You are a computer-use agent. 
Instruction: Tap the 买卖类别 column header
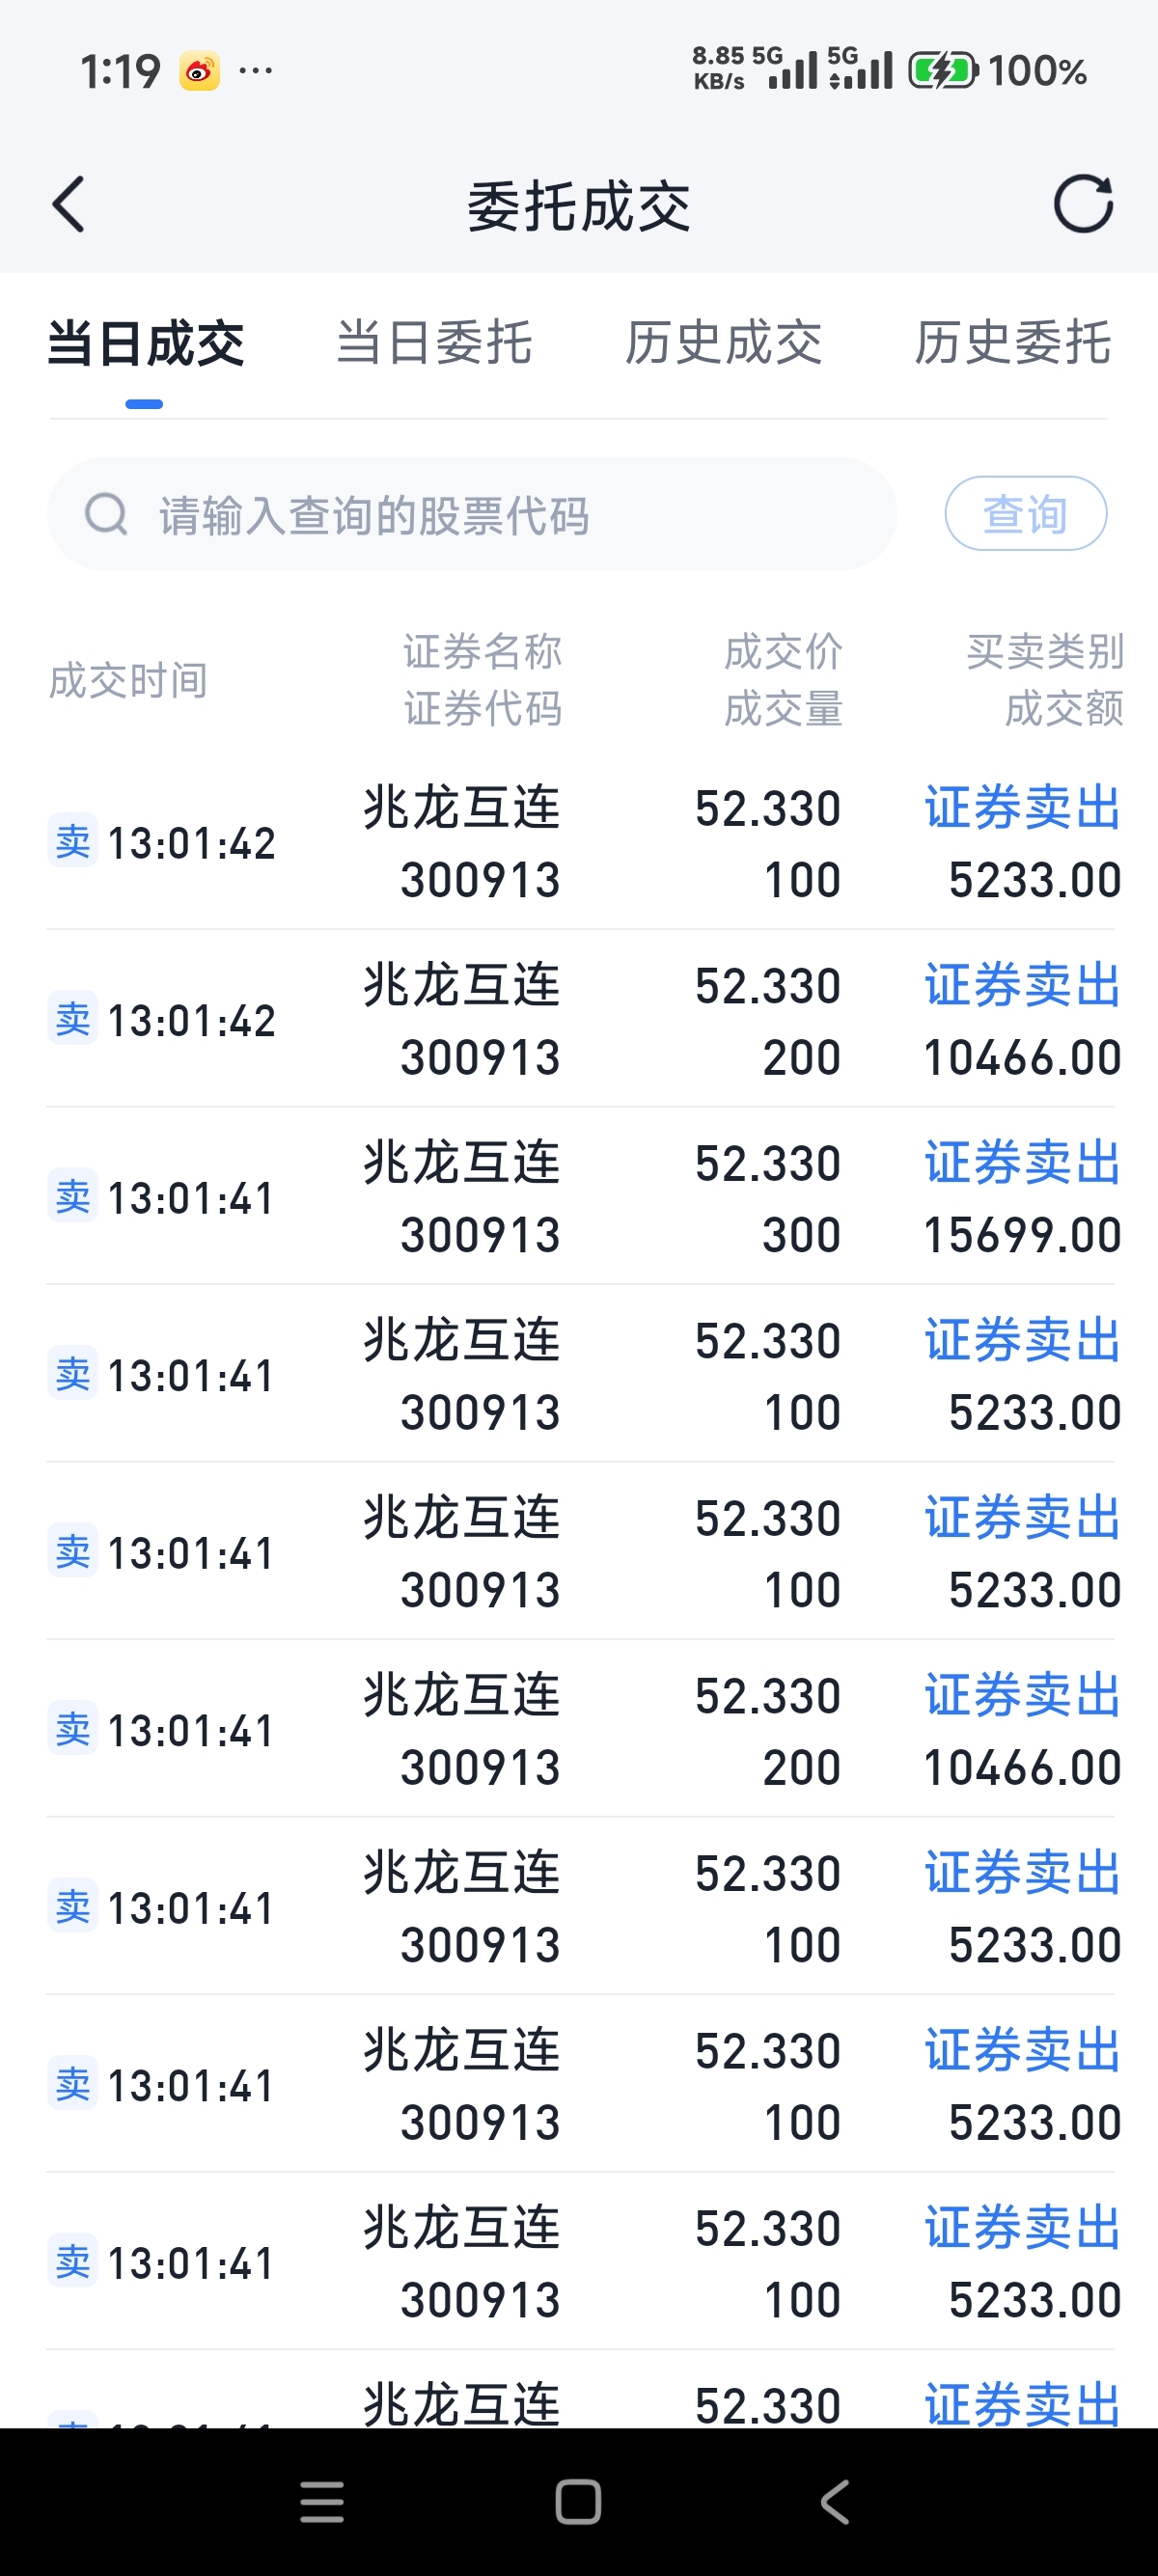point(1045,652)
